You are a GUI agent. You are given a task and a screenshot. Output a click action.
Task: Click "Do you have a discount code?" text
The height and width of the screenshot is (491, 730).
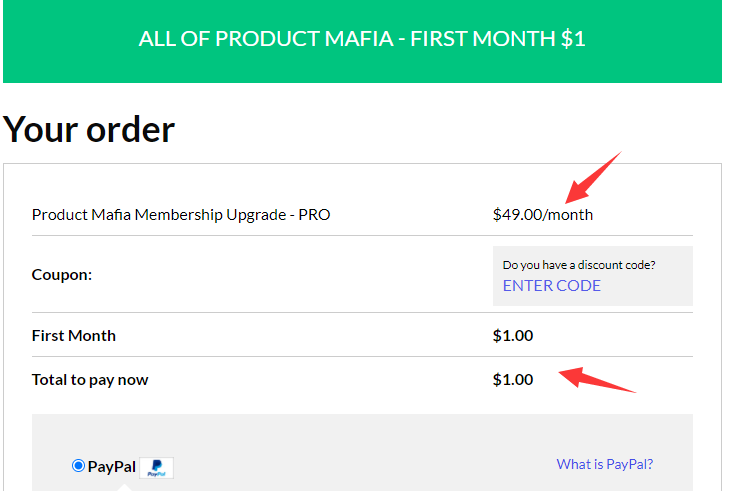click(x=586, y=265)
